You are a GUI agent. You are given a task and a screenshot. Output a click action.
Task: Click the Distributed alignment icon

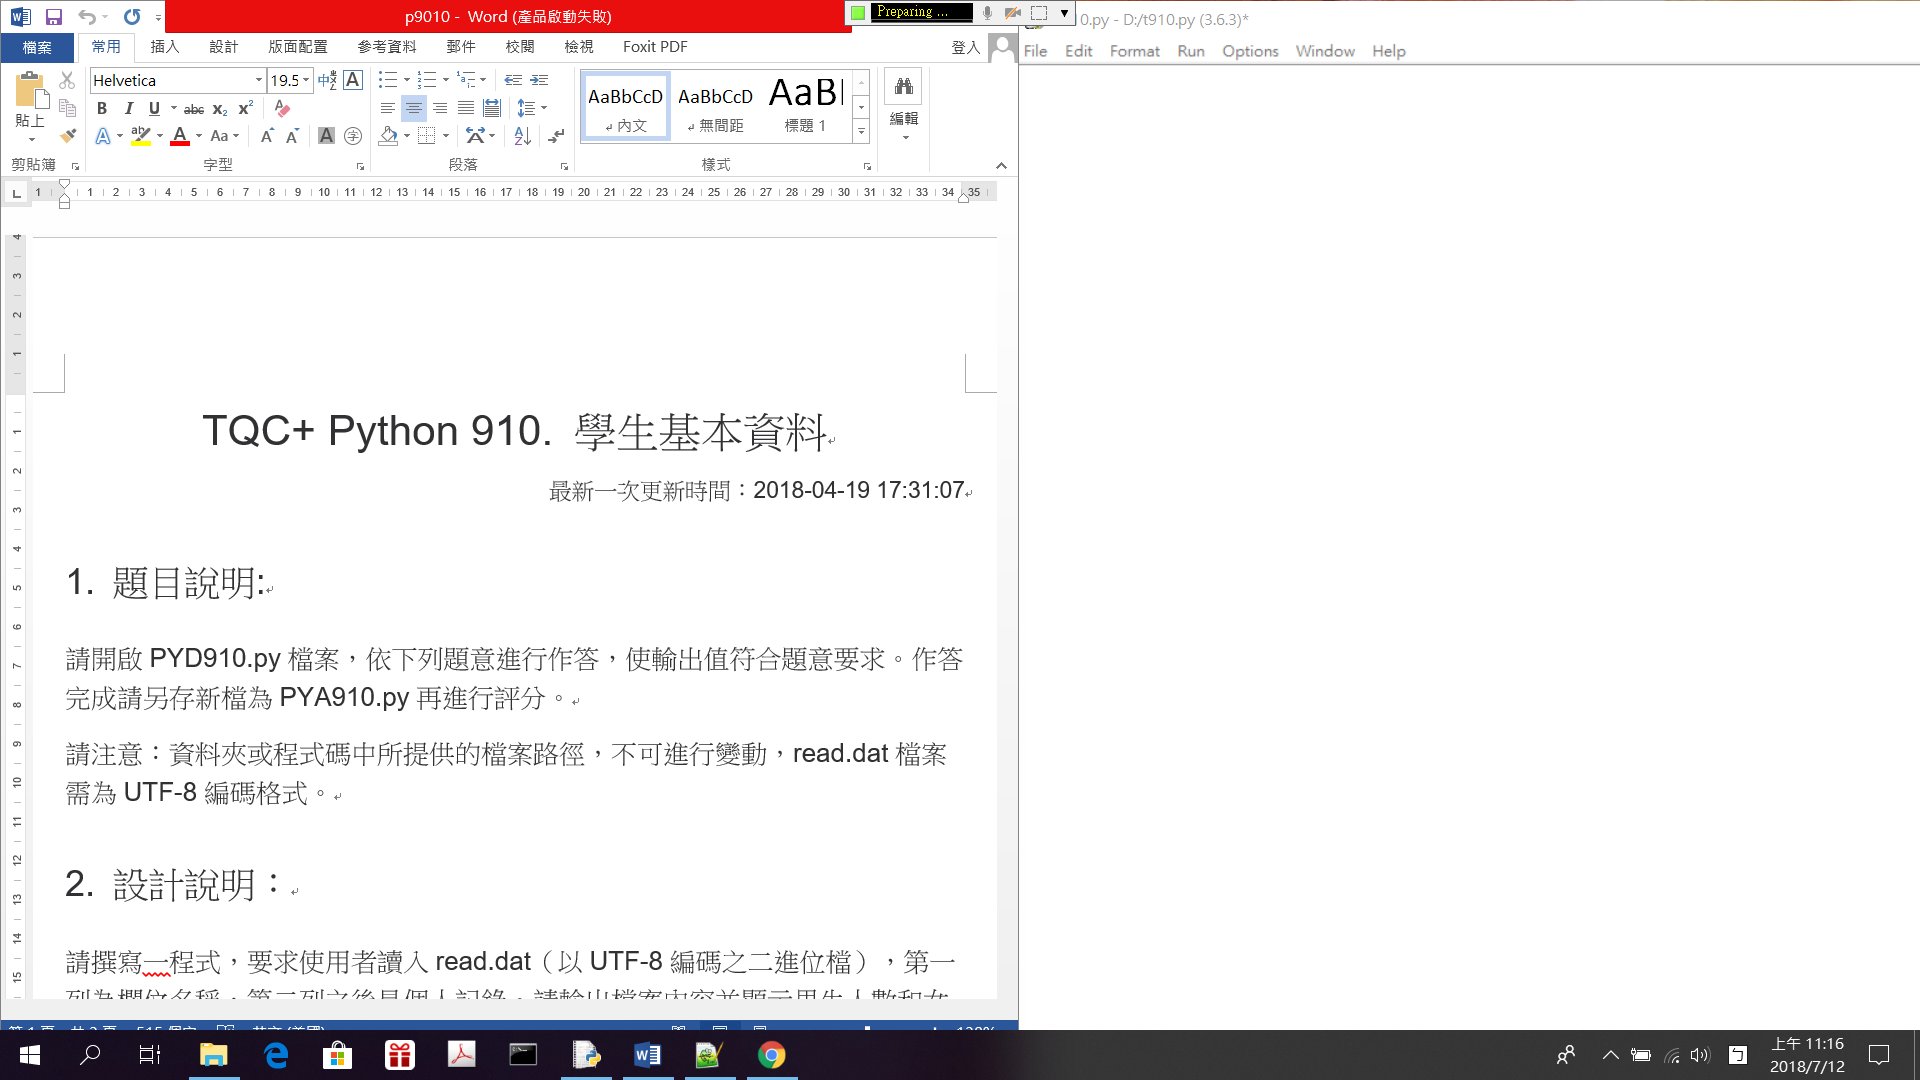click(492, 108)
